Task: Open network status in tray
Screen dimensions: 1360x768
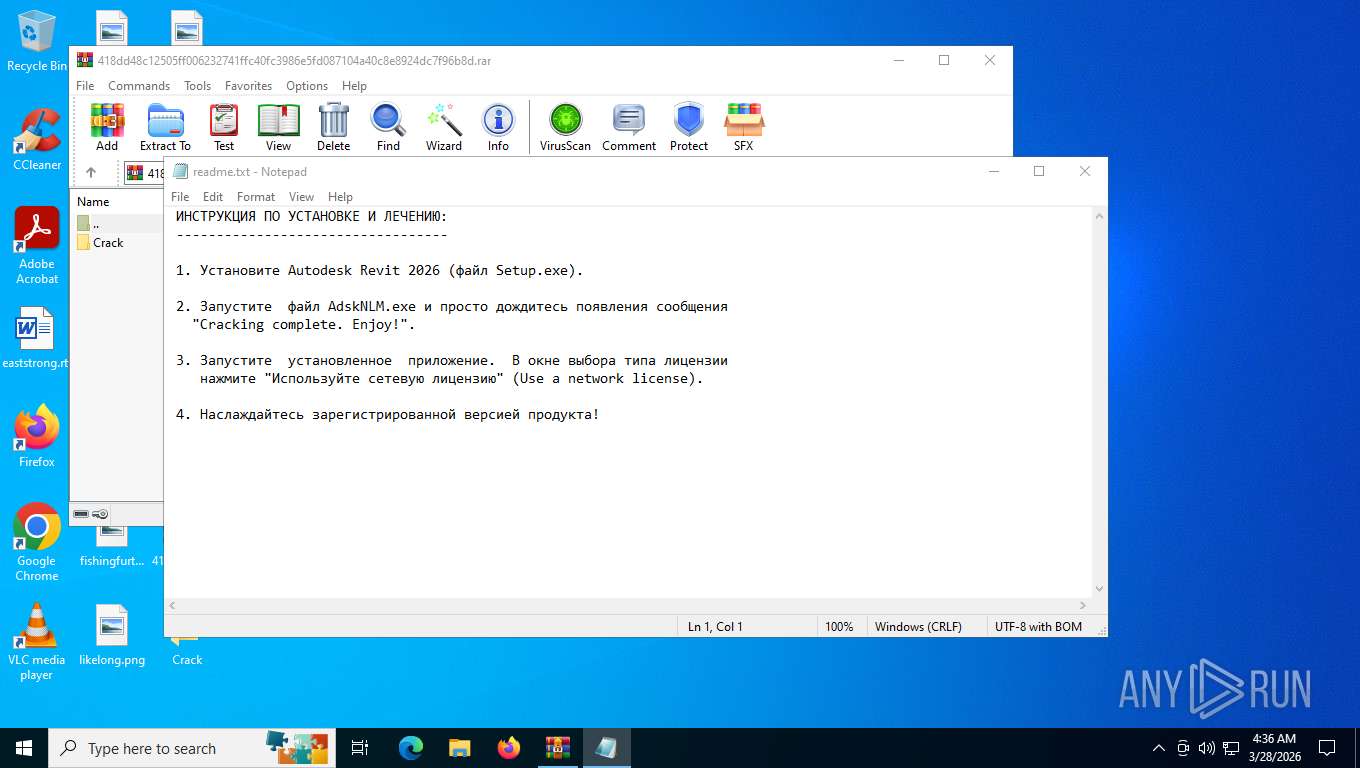Action: [x=1230, y=748]
